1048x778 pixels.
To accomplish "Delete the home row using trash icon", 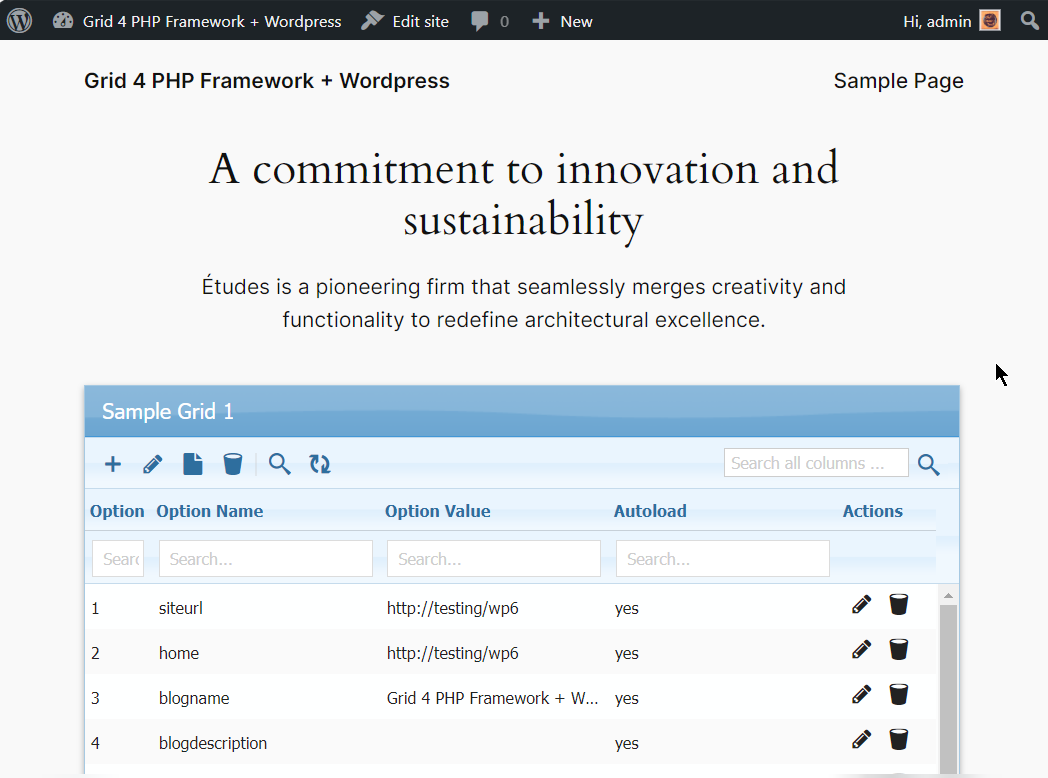I will 899,650.
